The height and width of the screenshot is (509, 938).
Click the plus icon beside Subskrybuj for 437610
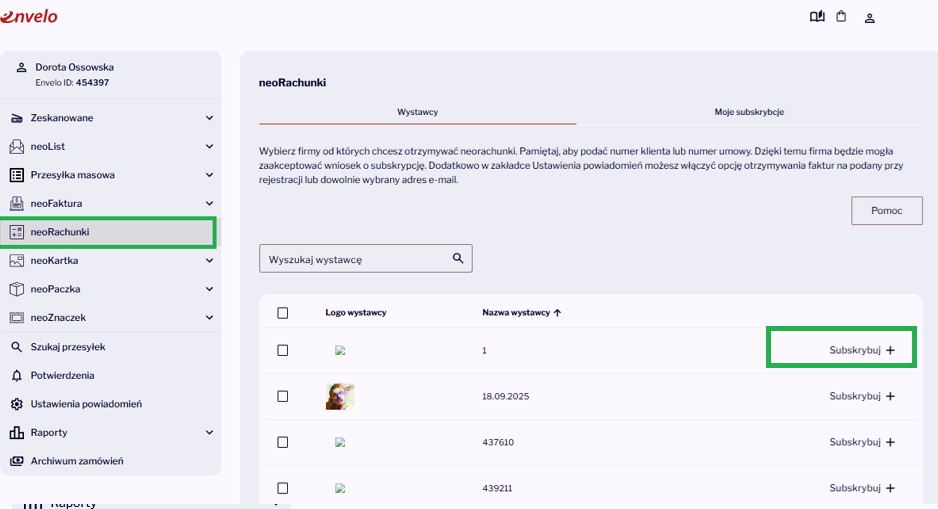pos(890,442)
